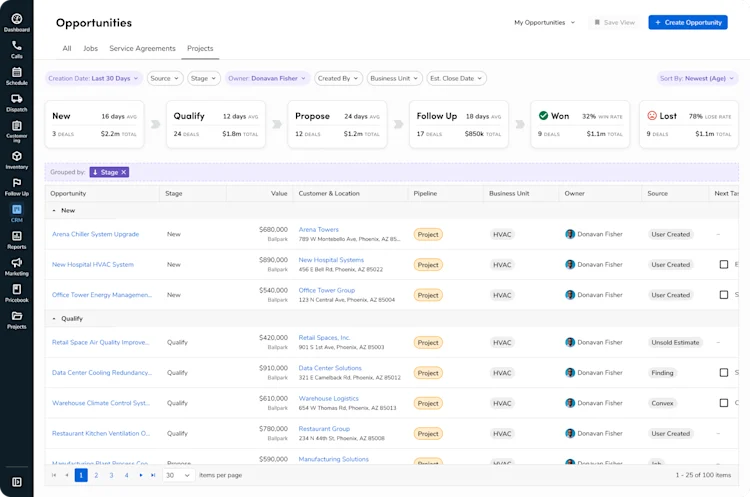Go to Schedule in the sidebar

(x=17, y=76)
